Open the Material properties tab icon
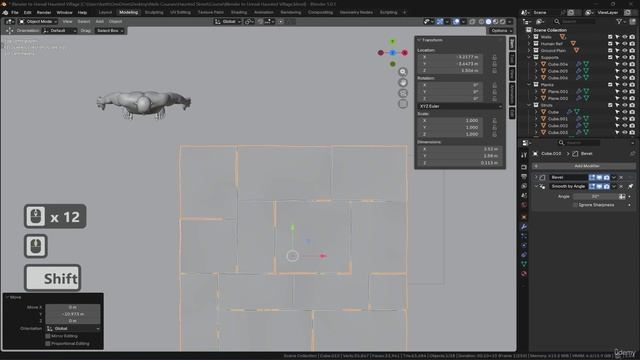The image size is (640, 360). (524, 273)
